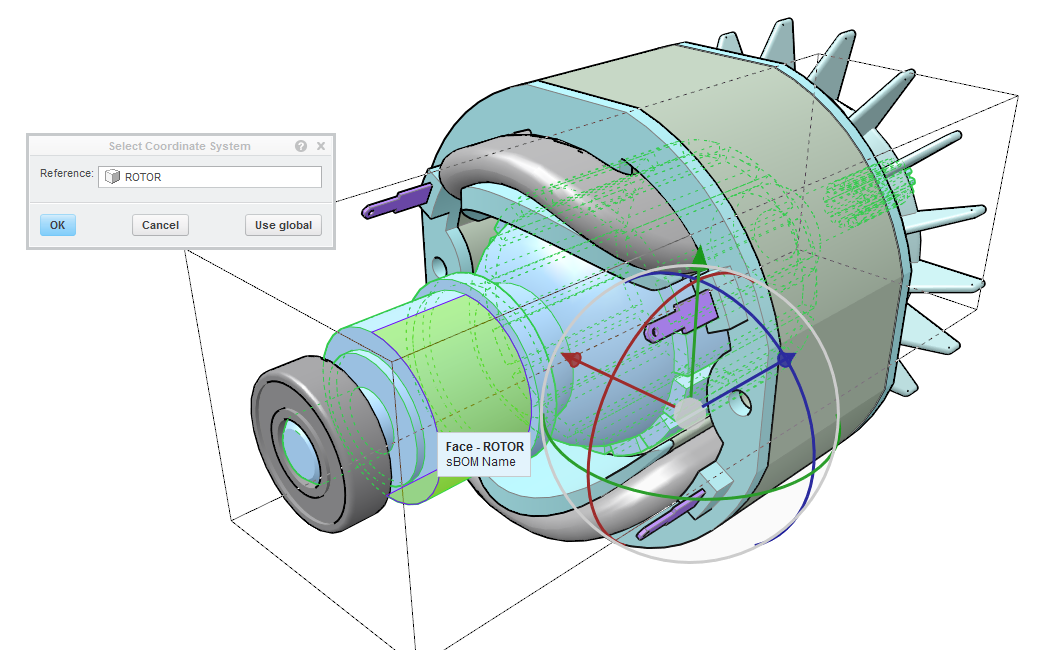Screen dimensions: 1039x650
Task: Click the gizmo's center origin sphere
Action: point(690,412)
